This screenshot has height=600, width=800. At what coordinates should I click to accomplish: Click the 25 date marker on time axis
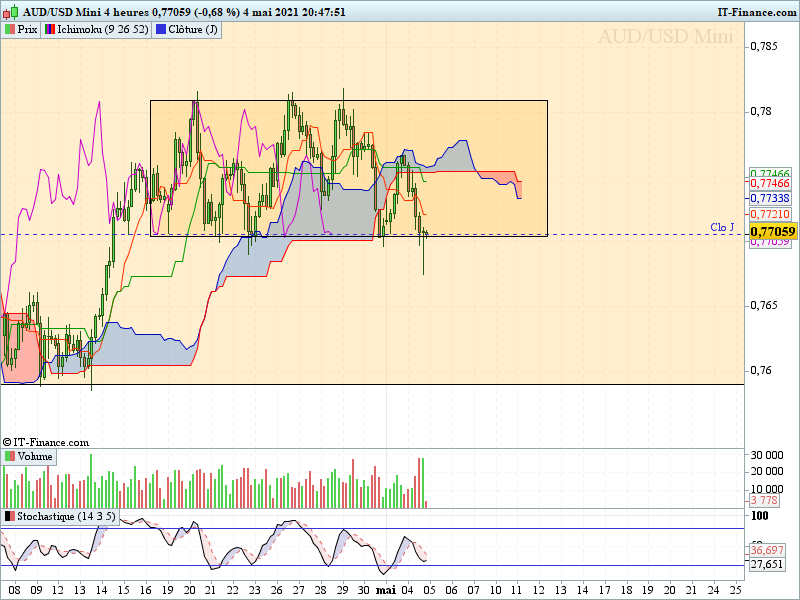(x=735, y=590)
